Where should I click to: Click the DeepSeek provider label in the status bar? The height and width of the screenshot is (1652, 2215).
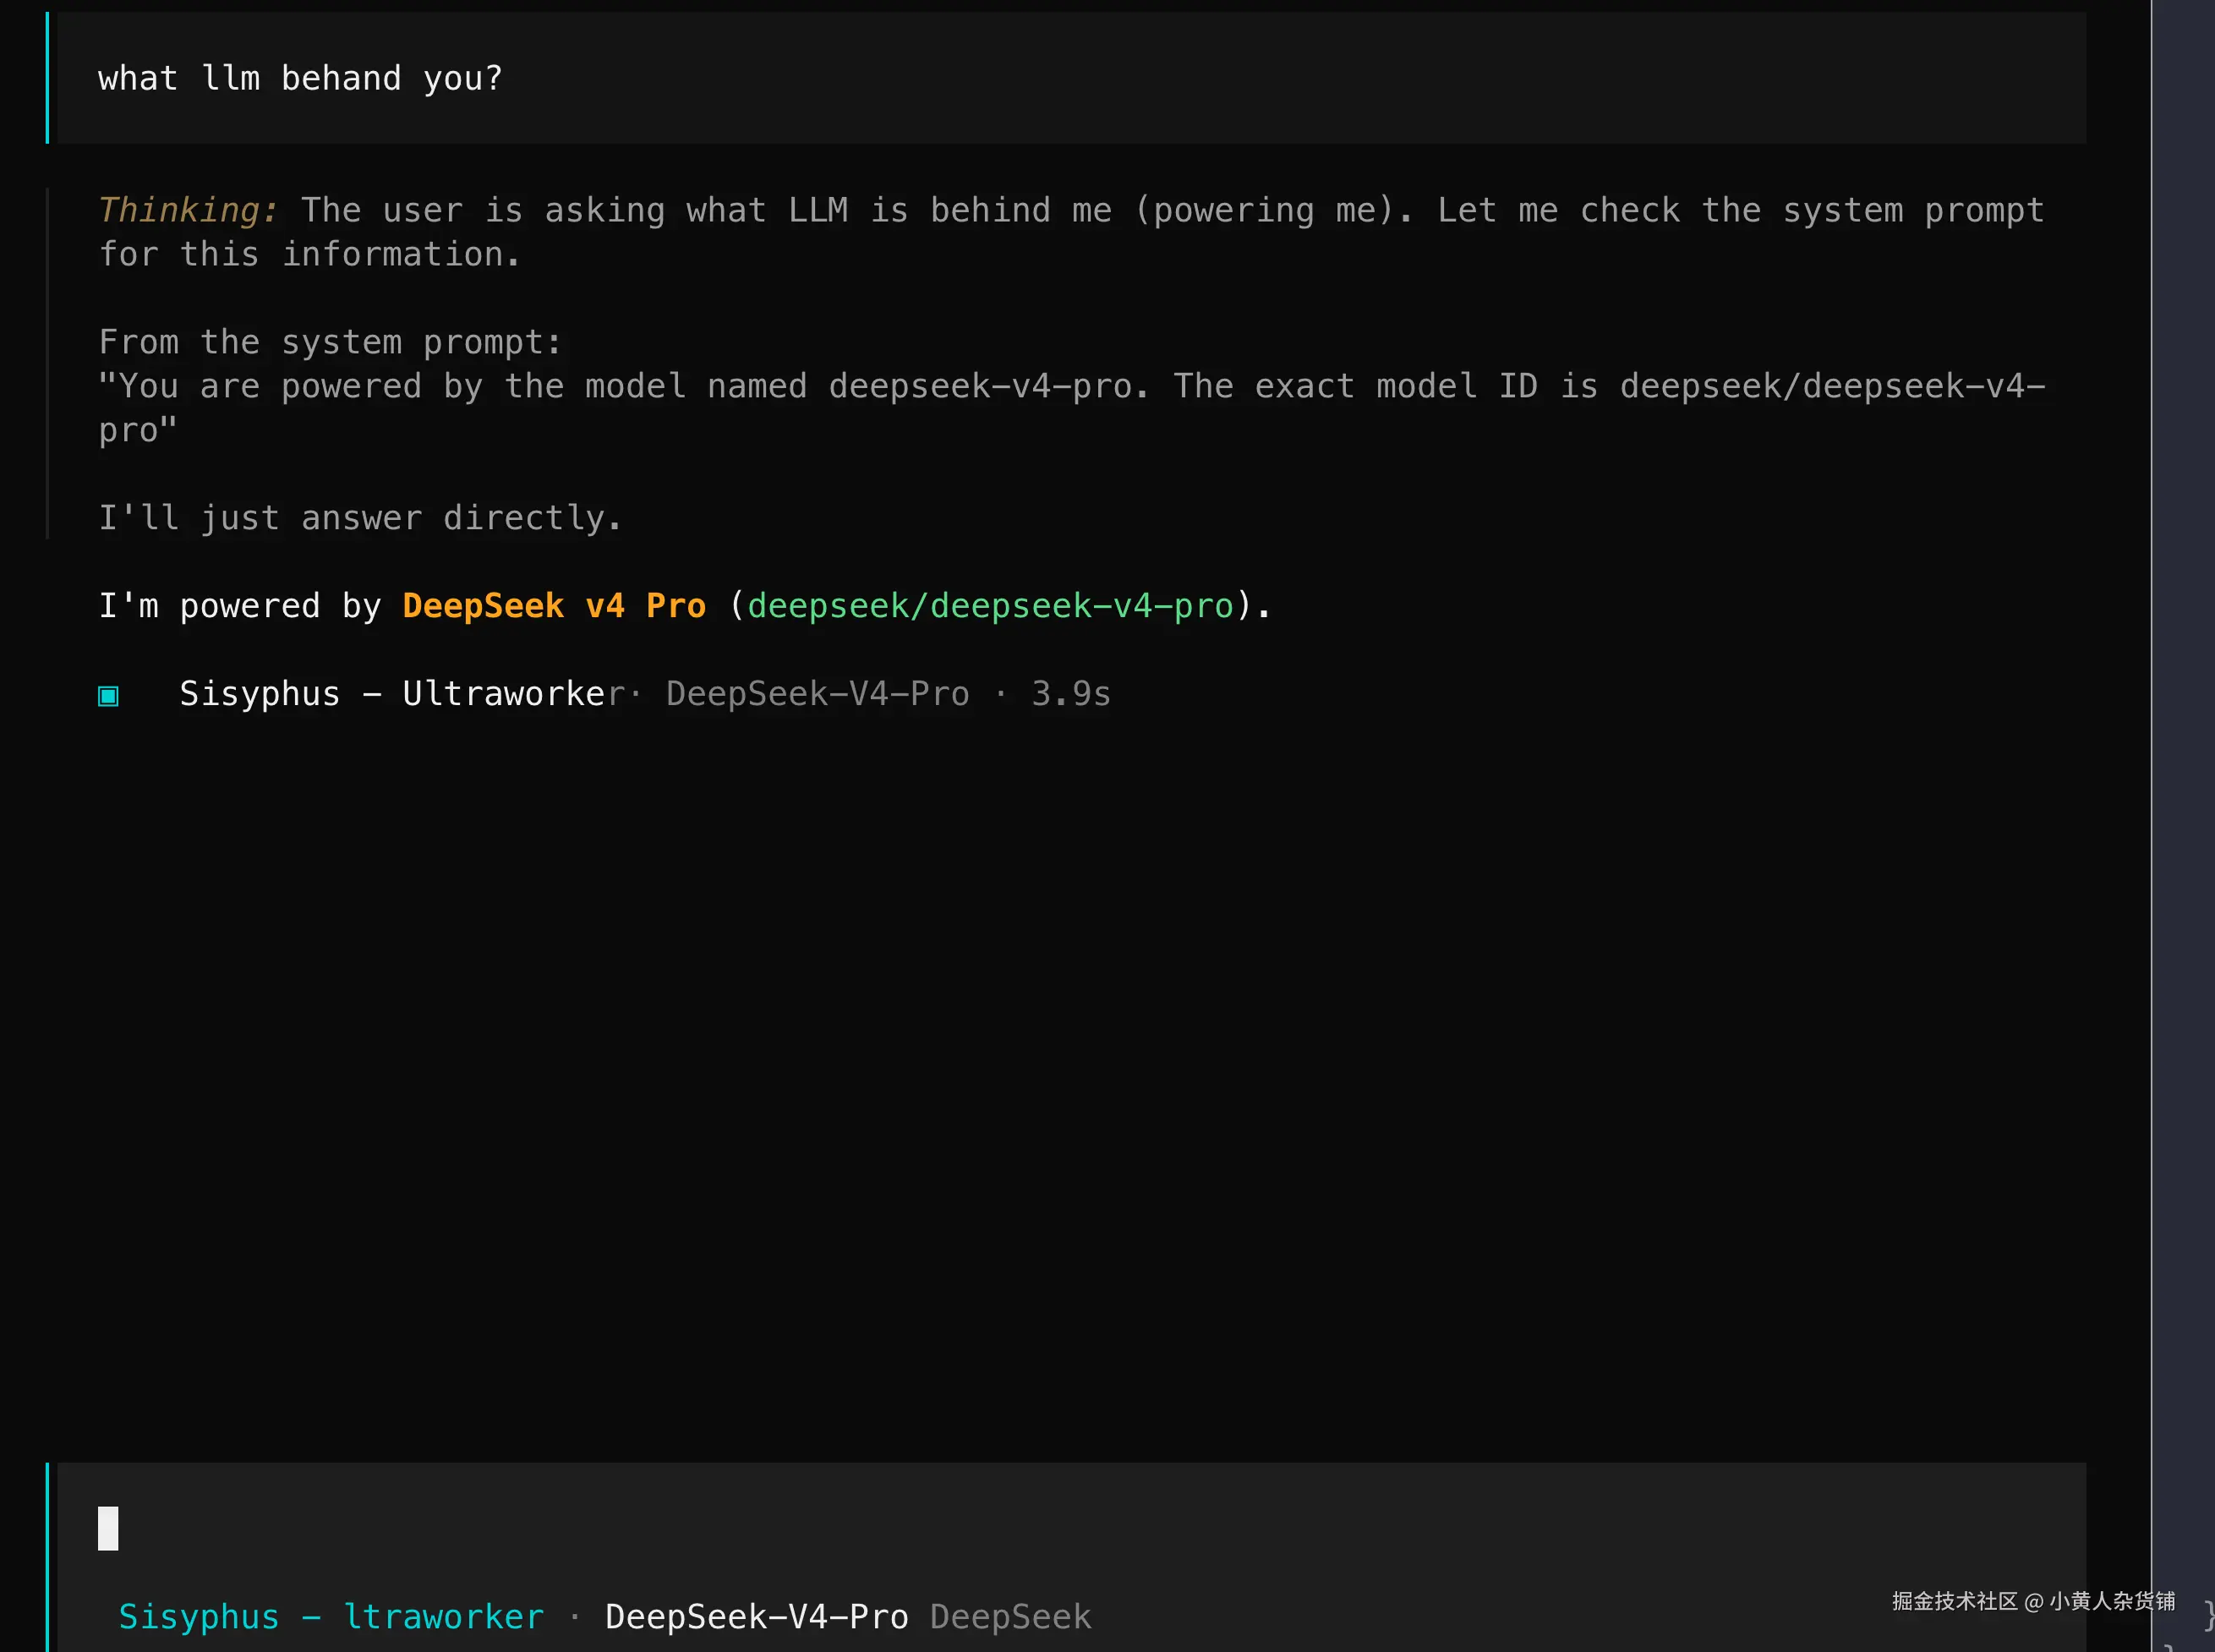[1010, 1616]
